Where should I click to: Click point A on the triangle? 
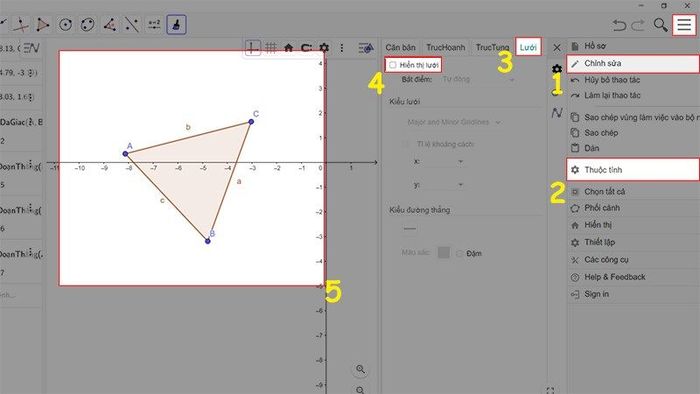tap(125, 154)
